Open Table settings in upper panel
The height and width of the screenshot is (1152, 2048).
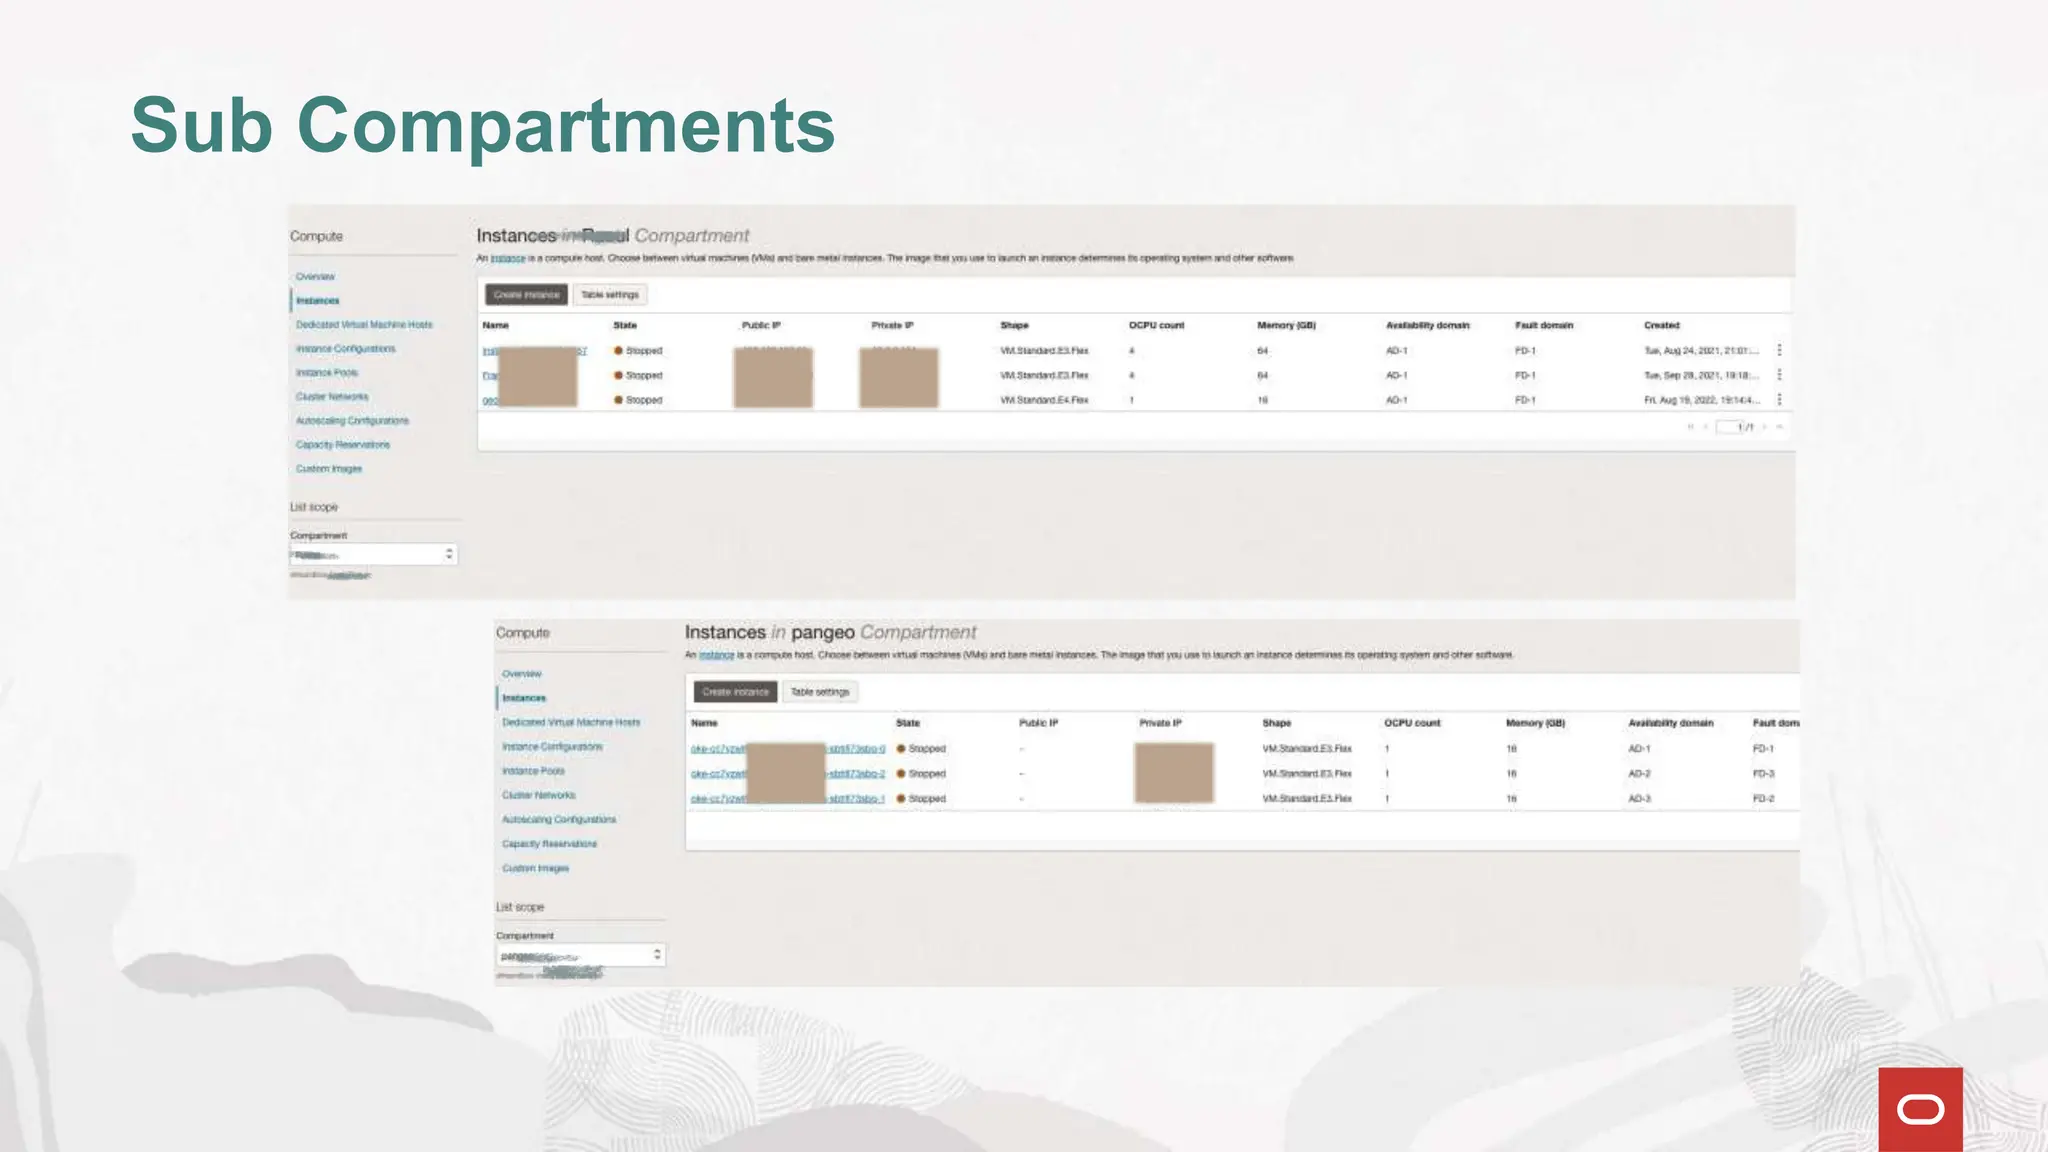(x=609, y=295)
